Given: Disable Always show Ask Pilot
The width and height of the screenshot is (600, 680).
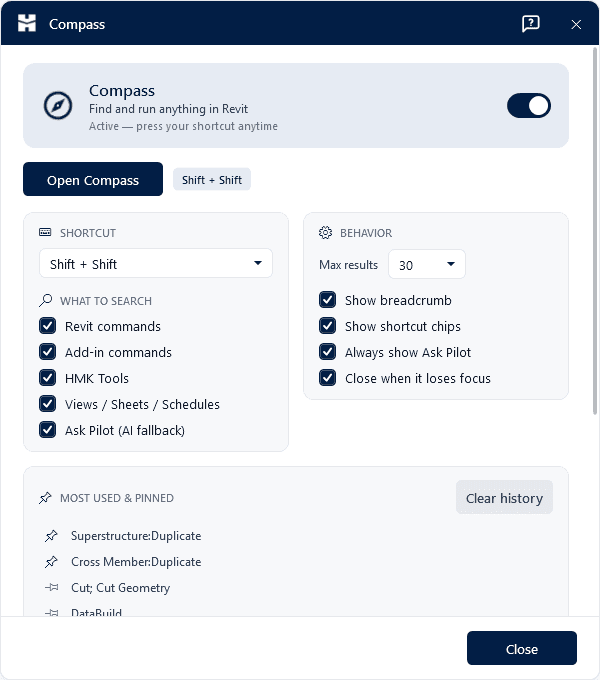Looking at the screenshot, I should pos(327,352).
